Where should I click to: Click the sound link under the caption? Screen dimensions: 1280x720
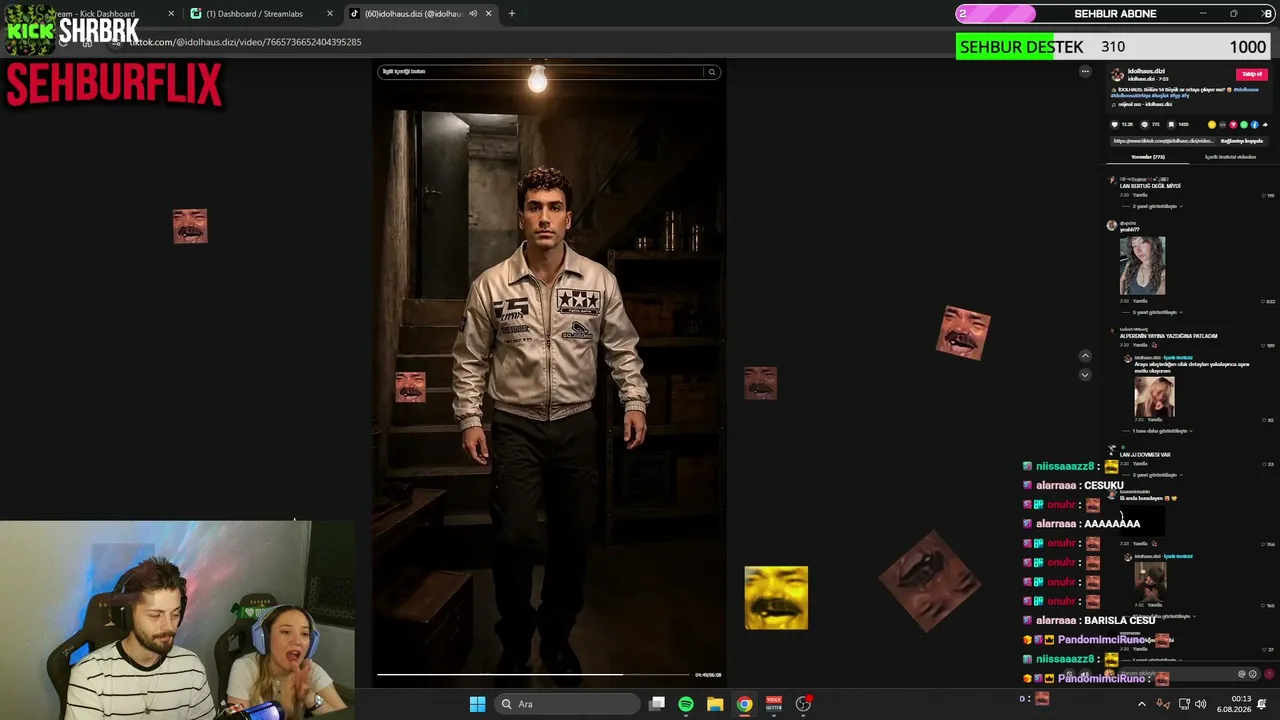[x=1144, y=104]
